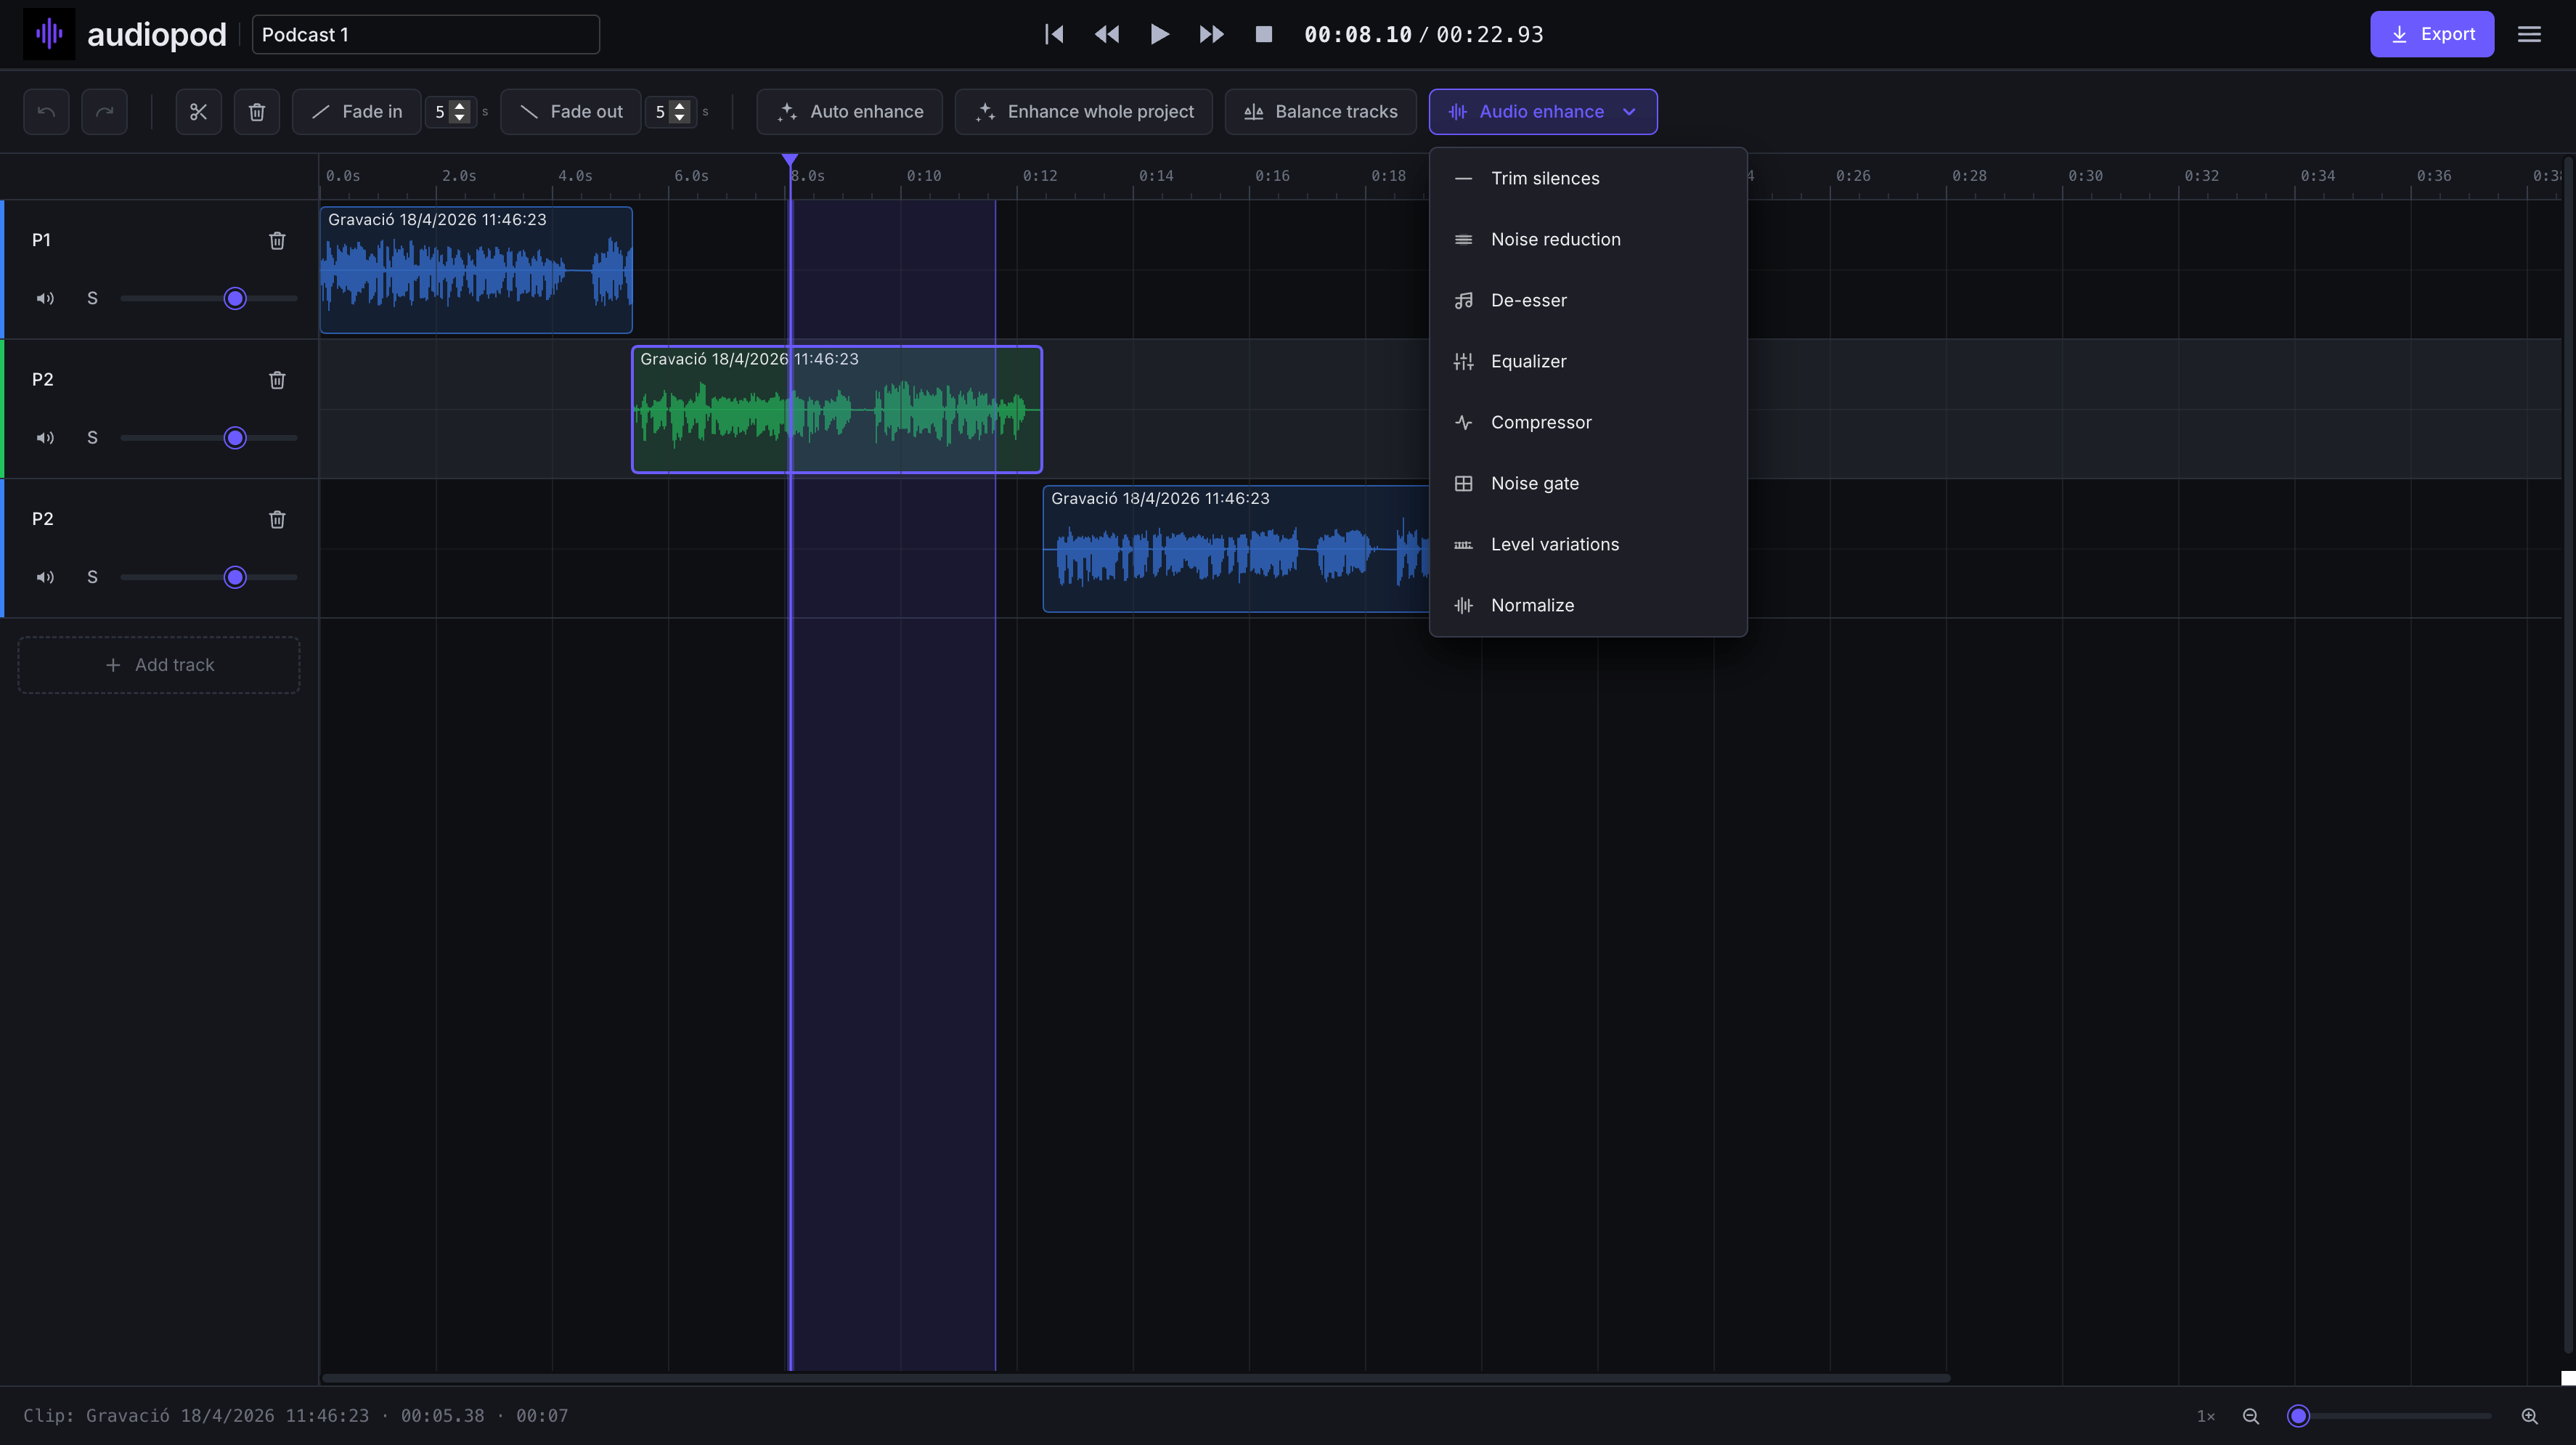Edit the Podcast 1 project name
2576x1445 pixels.
tap(426, 34)
